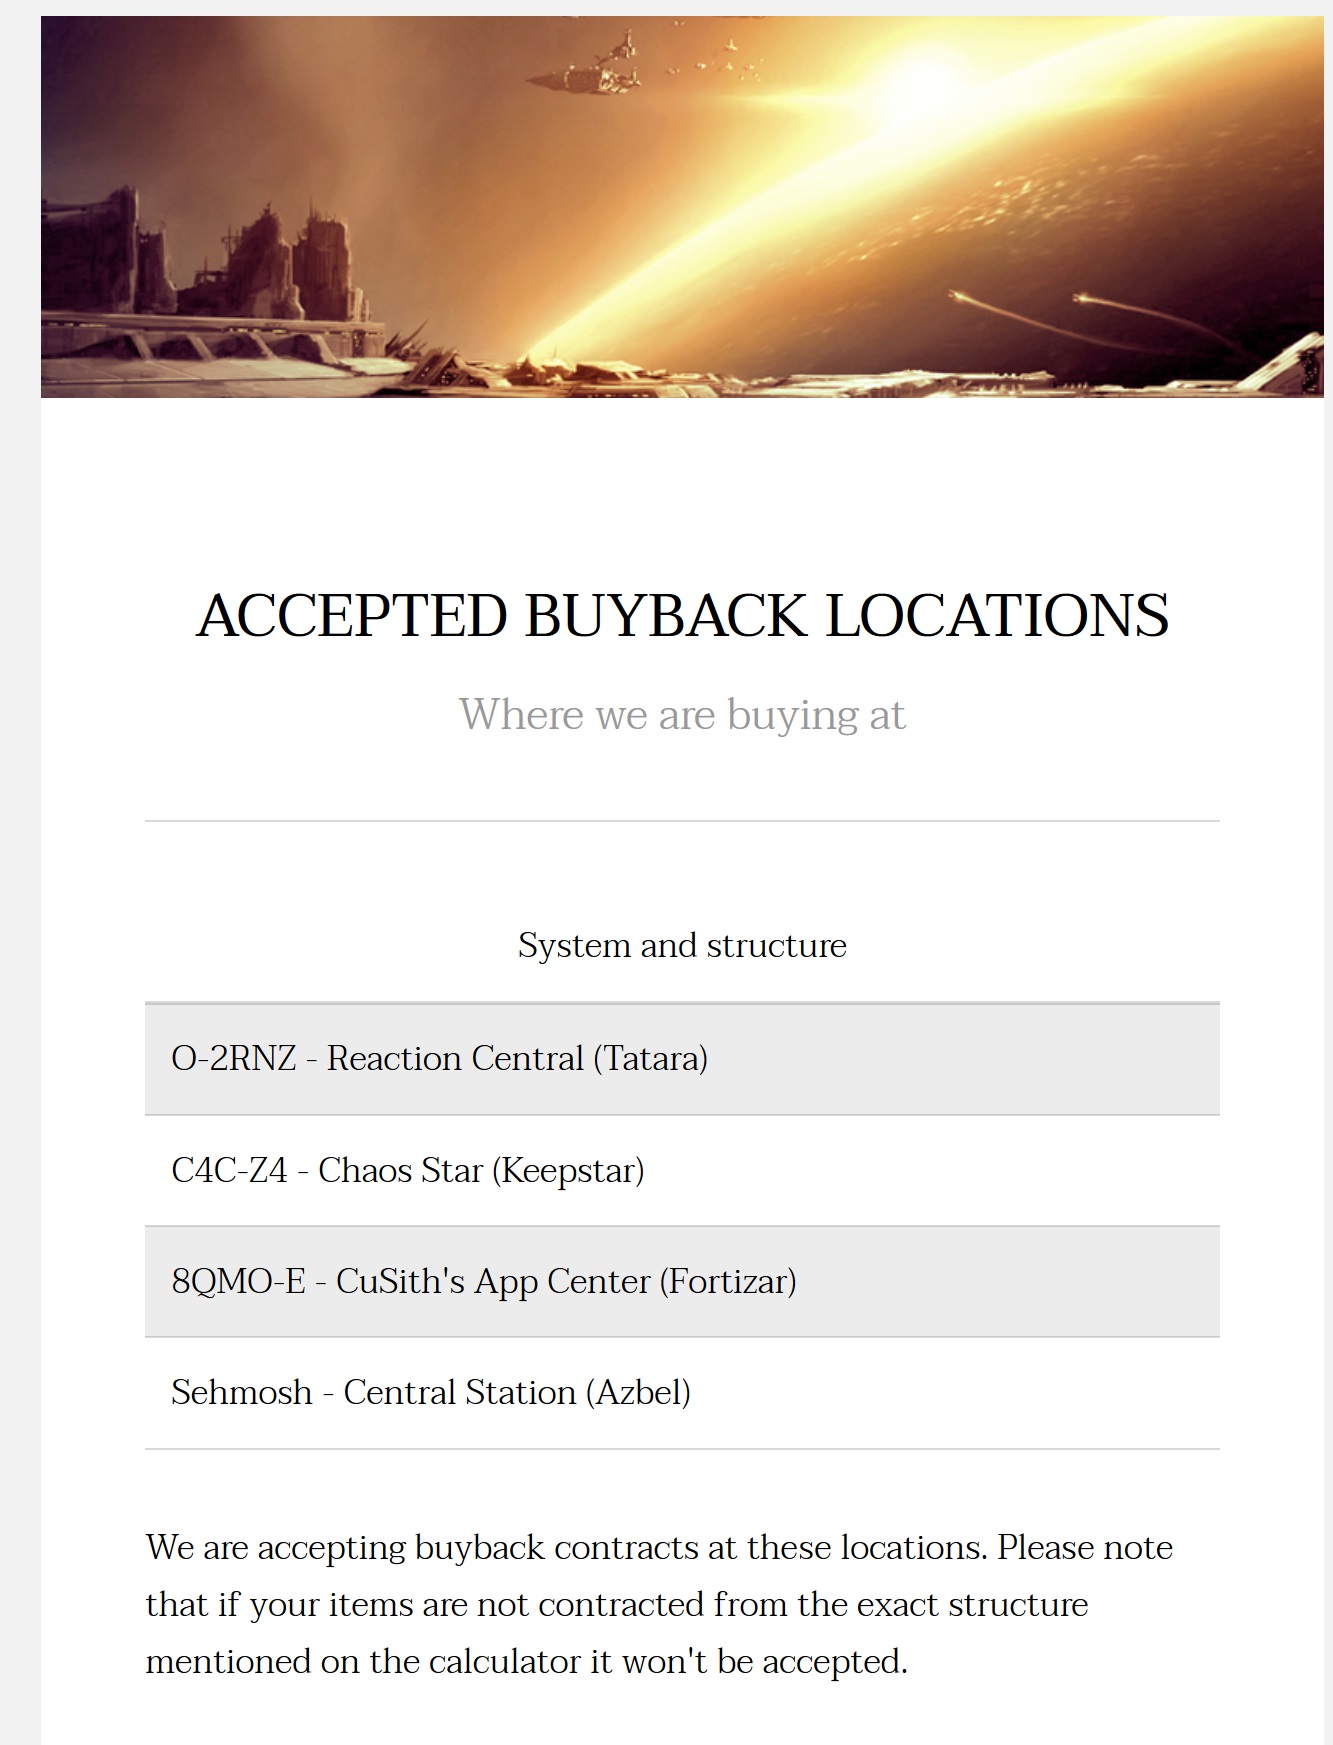The image size is (1333, 1745).
Task: Select the 8QMO-E CuSith's App Center row
Action: [682, 1282]
